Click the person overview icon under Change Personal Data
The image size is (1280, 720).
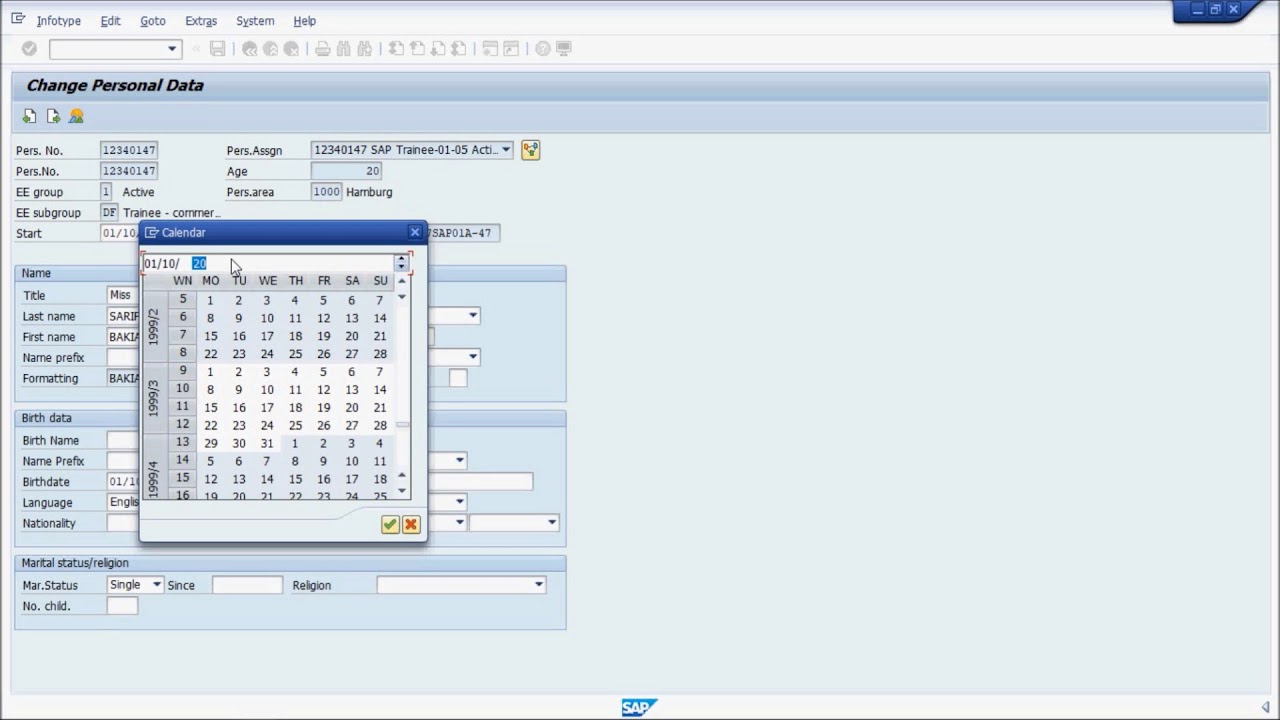(76, 117)
